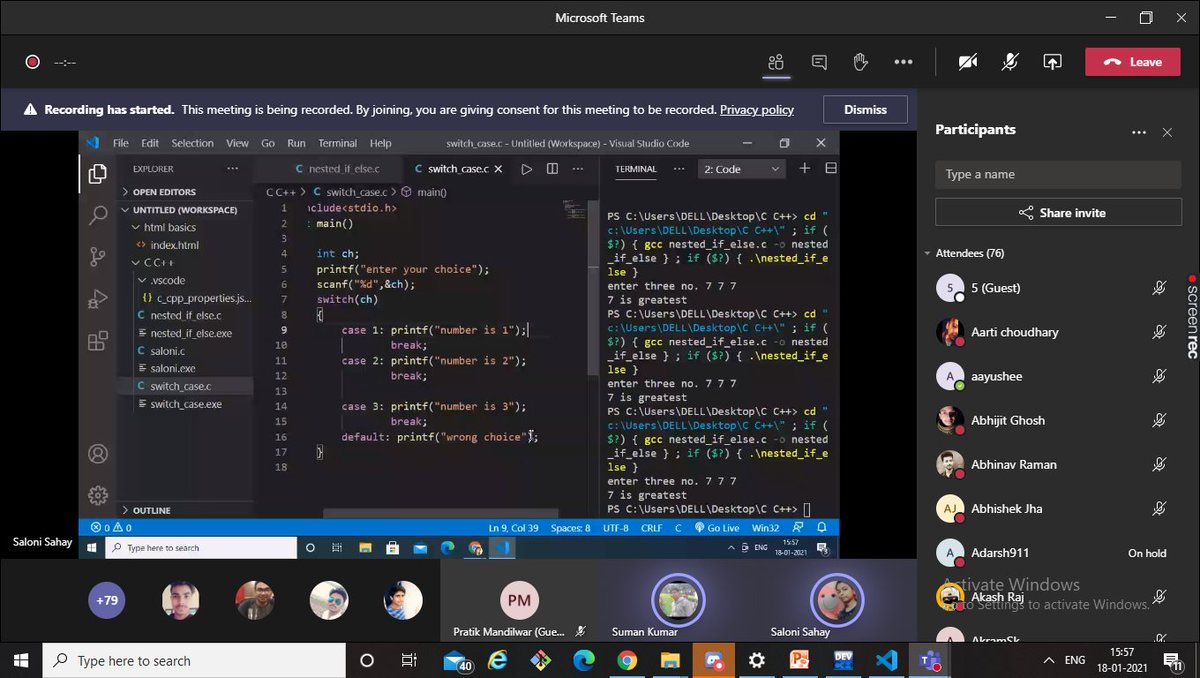
Task: Close the Participants panel
Action: point(1167,132)
